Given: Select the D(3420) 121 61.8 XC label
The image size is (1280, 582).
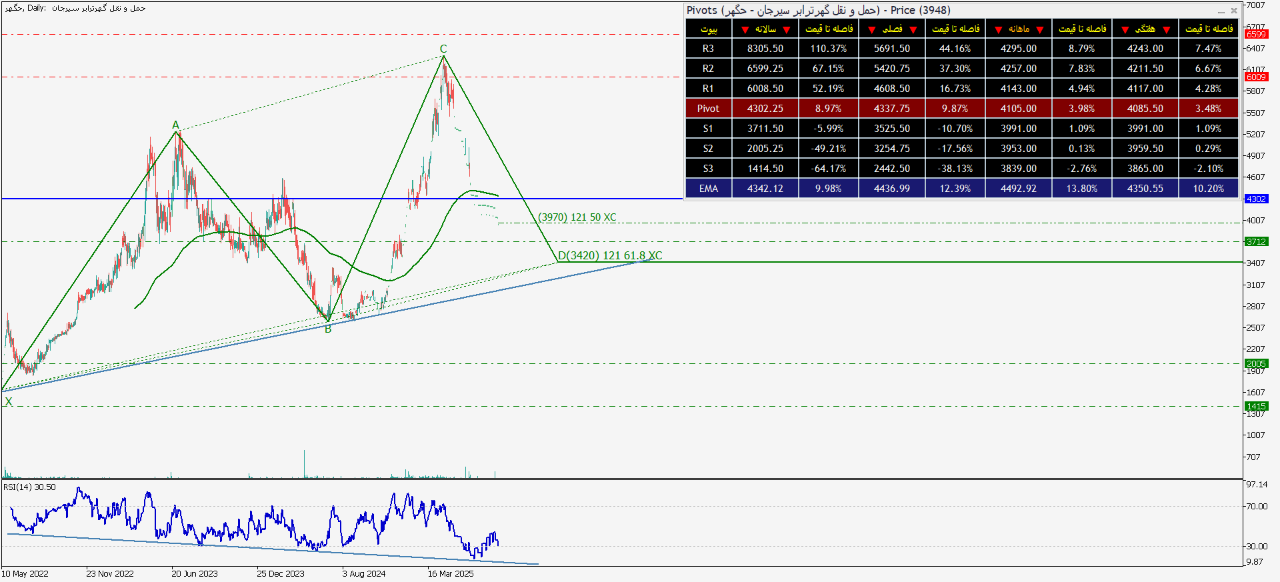Looking at the screenshot, I should pyautogui.click(x=609, y=256).
